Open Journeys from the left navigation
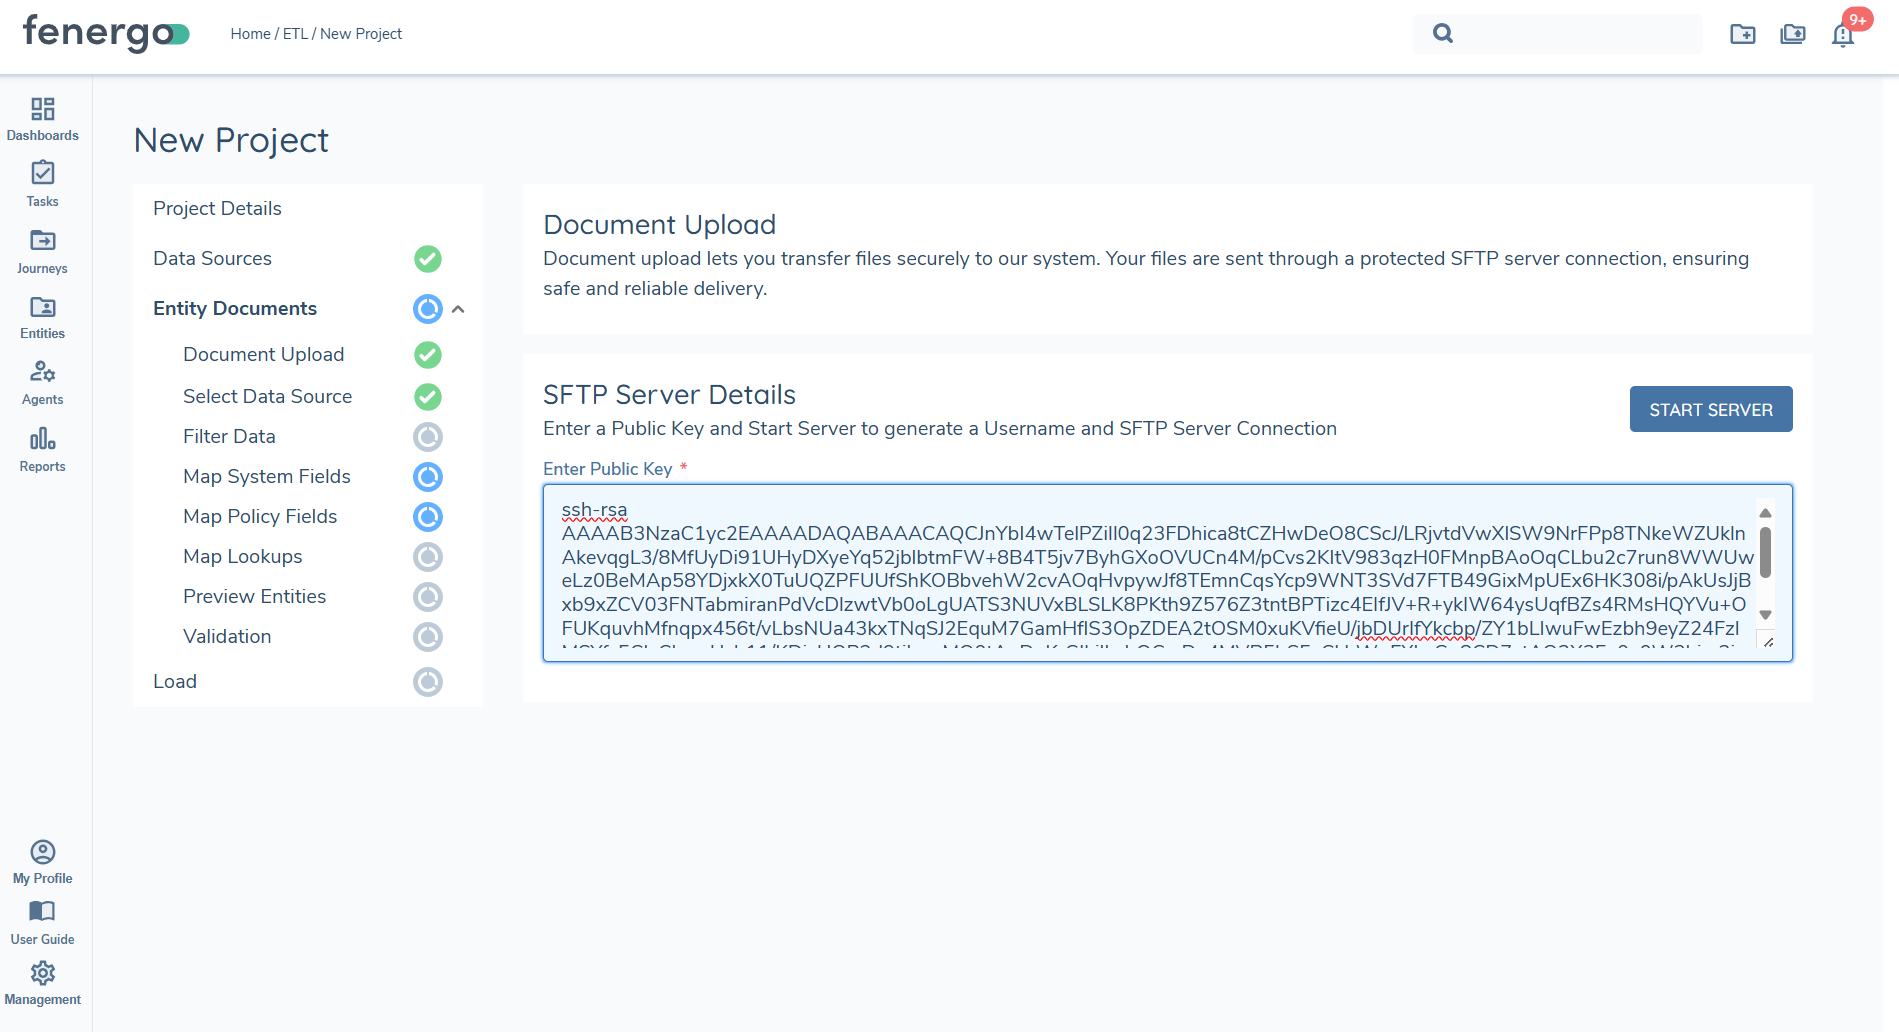 click(42, 250)
